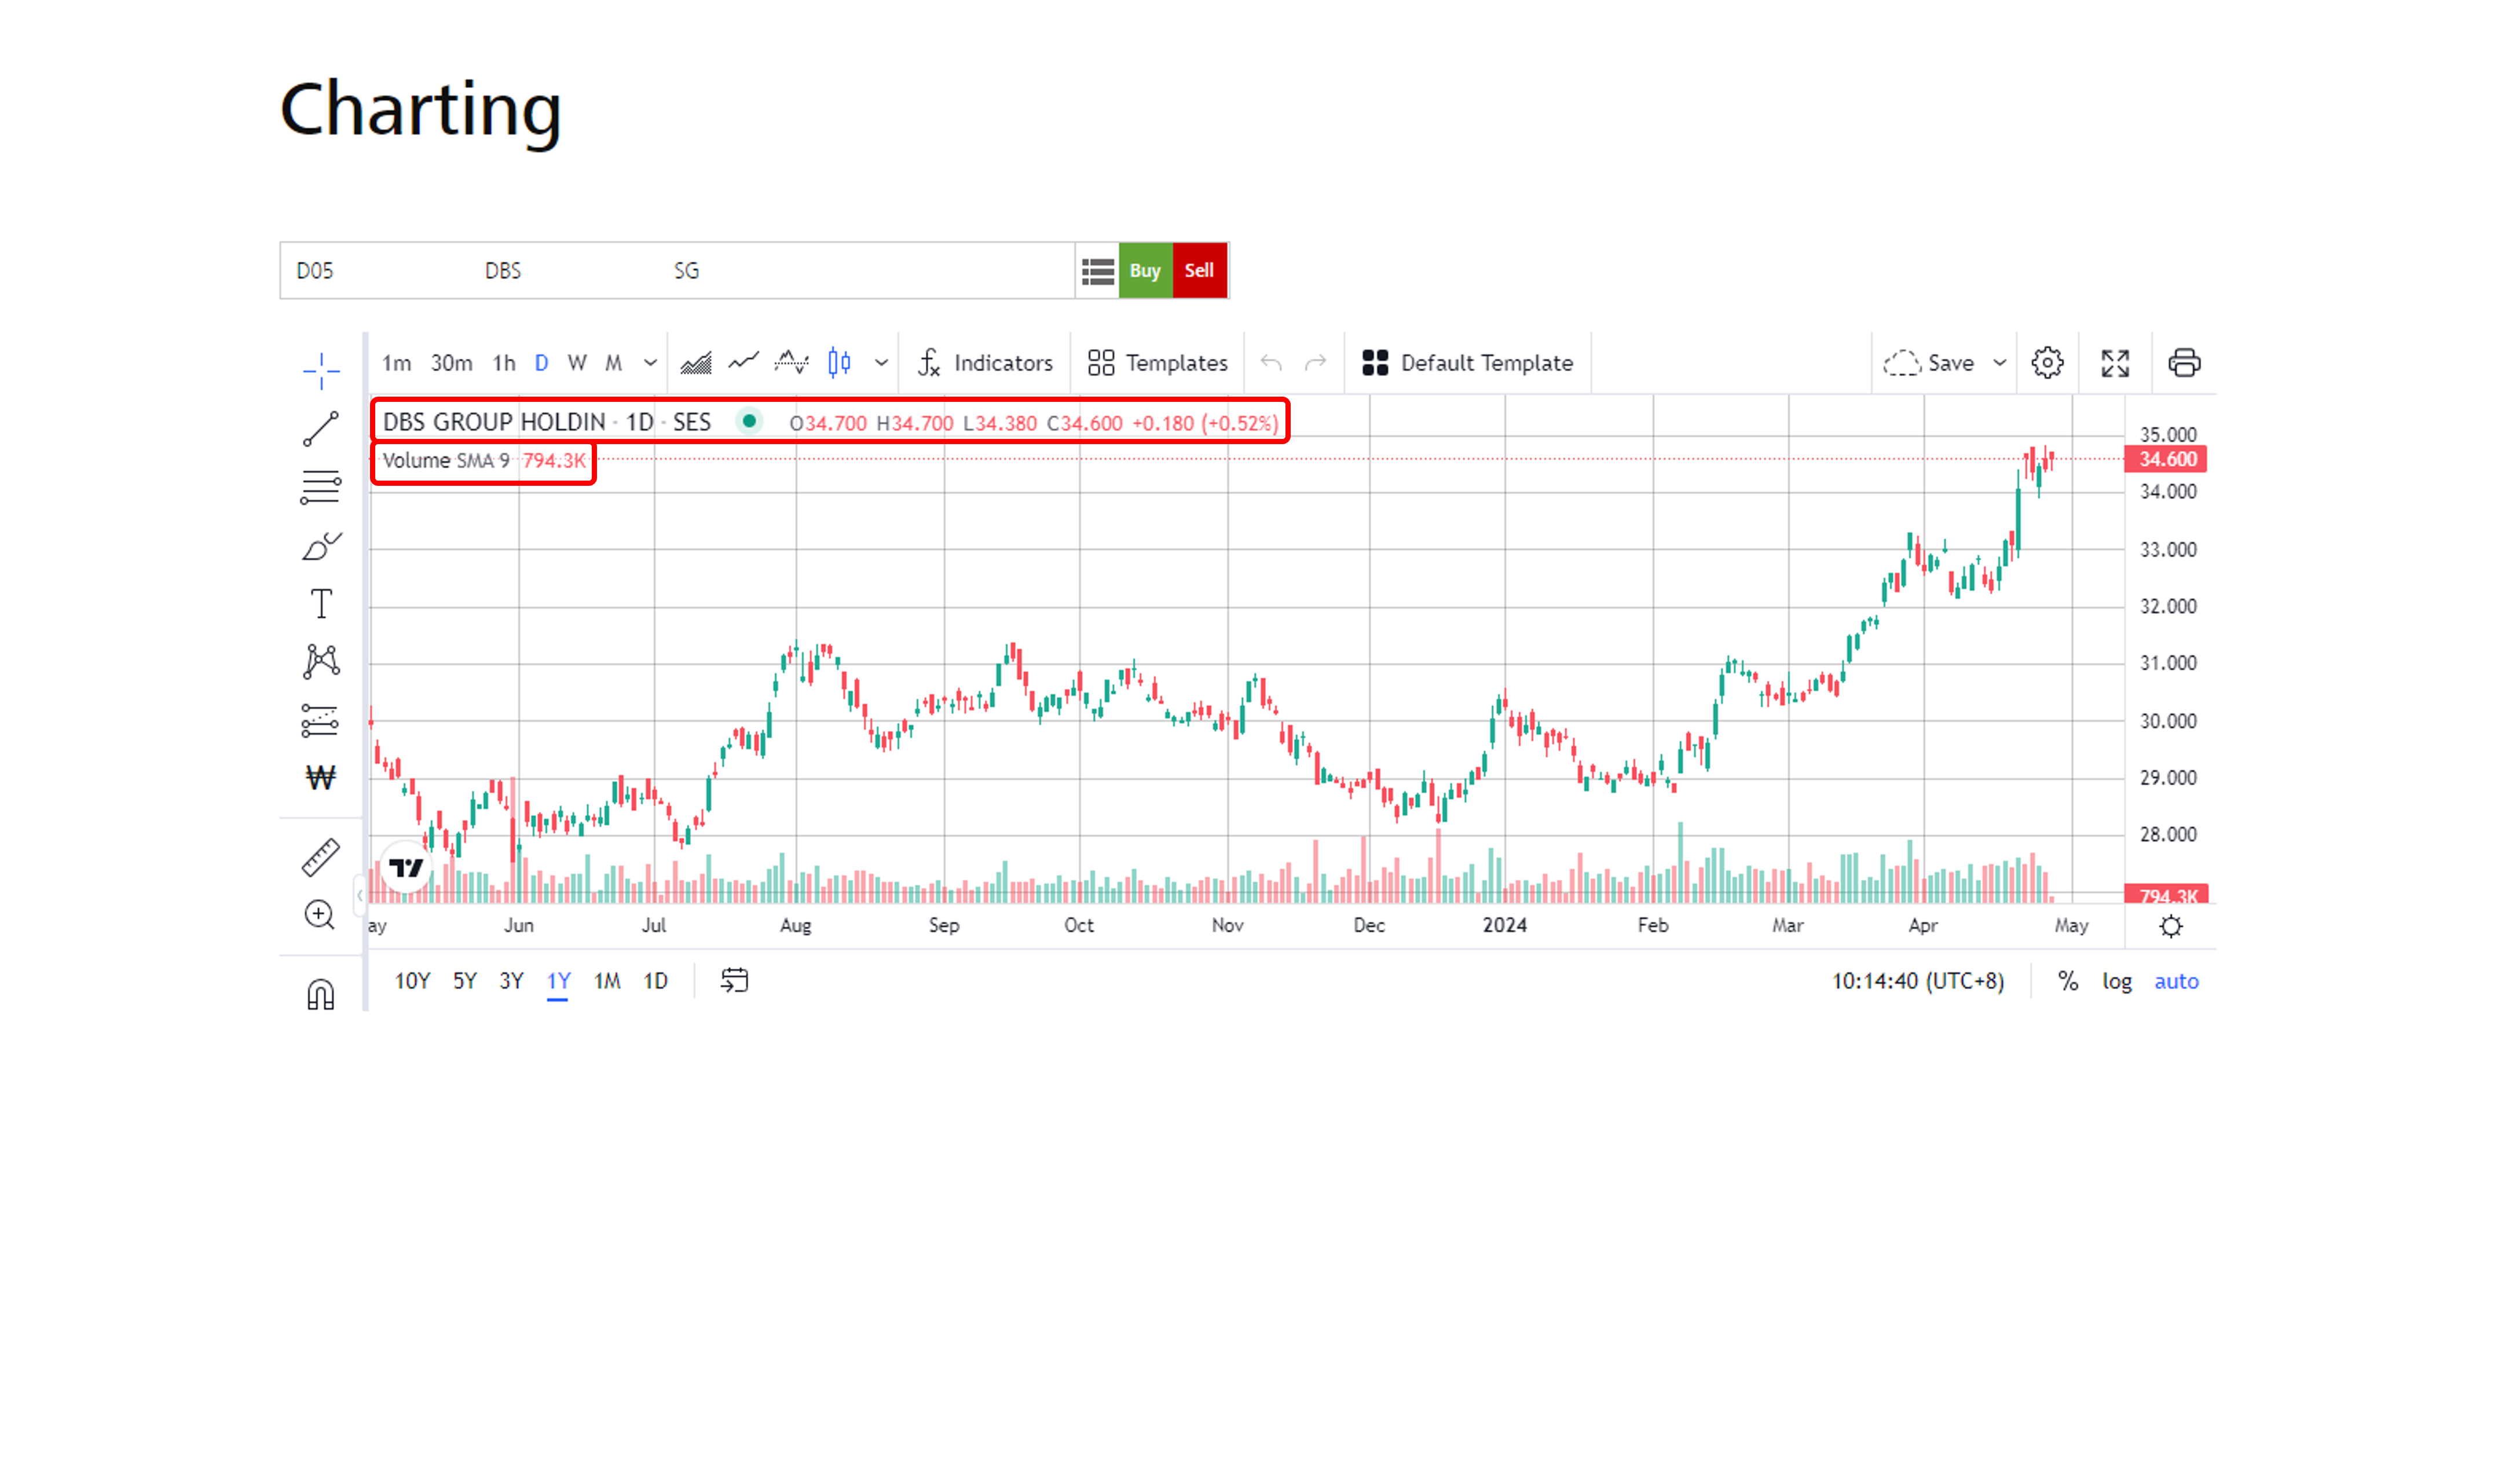Image resolution: width=2520 pixels, height=1465 pixels.
Task: Set interval to W weekly
Action: coord(577,363)
